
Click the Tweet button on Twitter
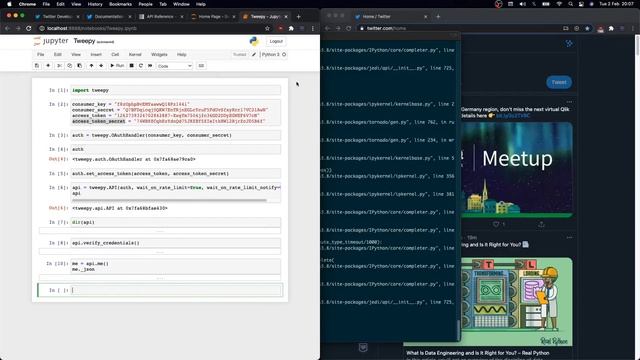pyautogui.click(x=559, y=82)
